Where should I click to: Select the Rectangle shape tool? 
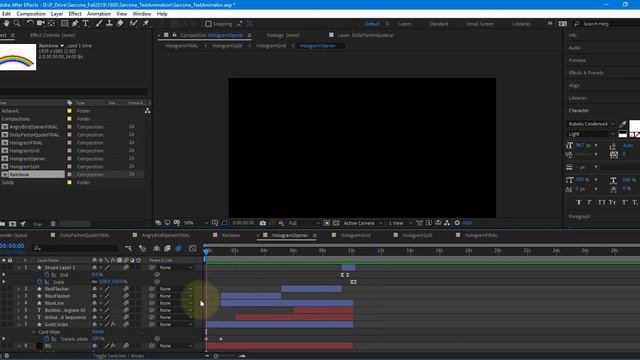point(64,23)
